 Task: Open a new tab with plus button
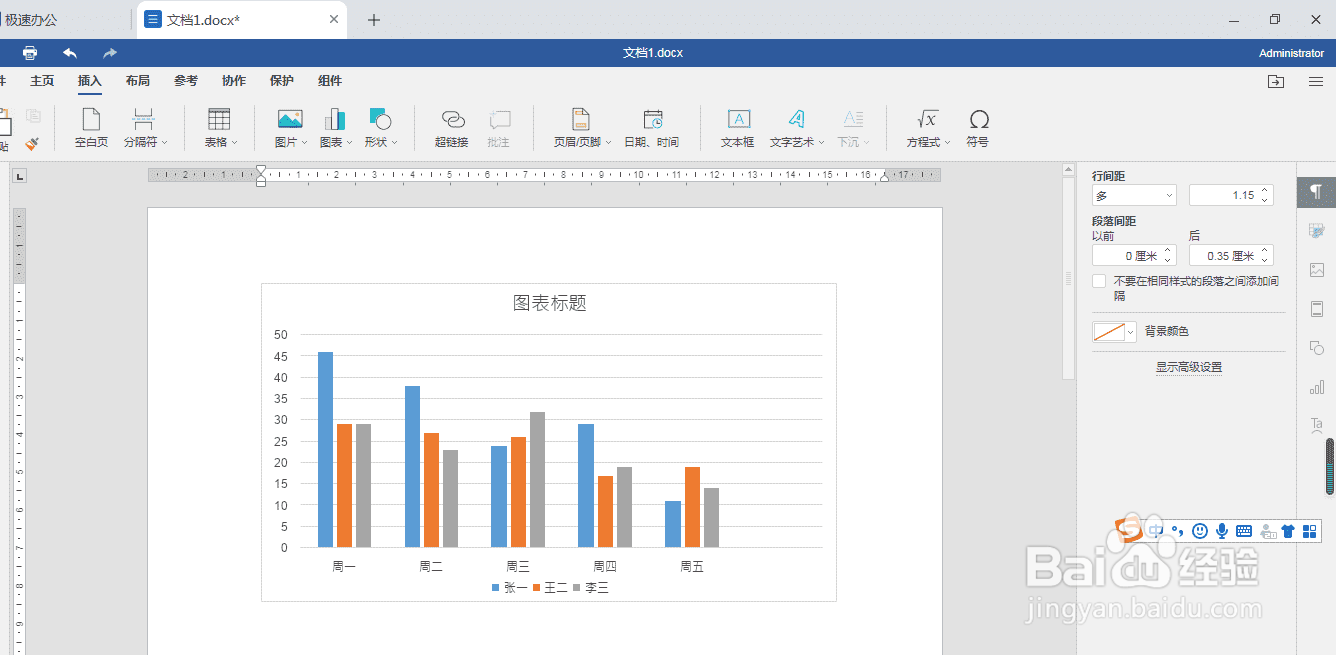(x=374, y=20)
